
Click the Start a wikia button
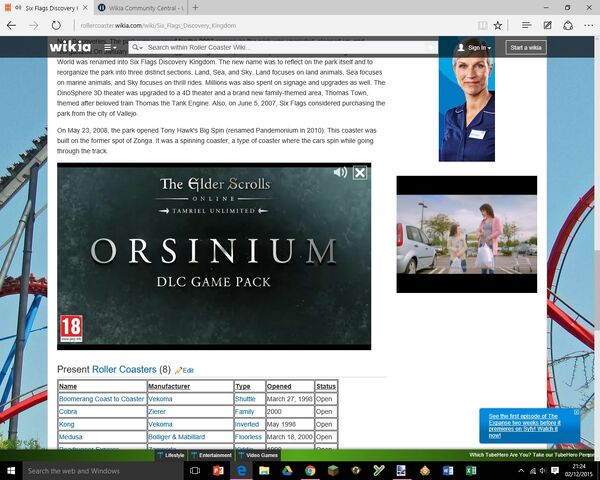coord(526,47)
